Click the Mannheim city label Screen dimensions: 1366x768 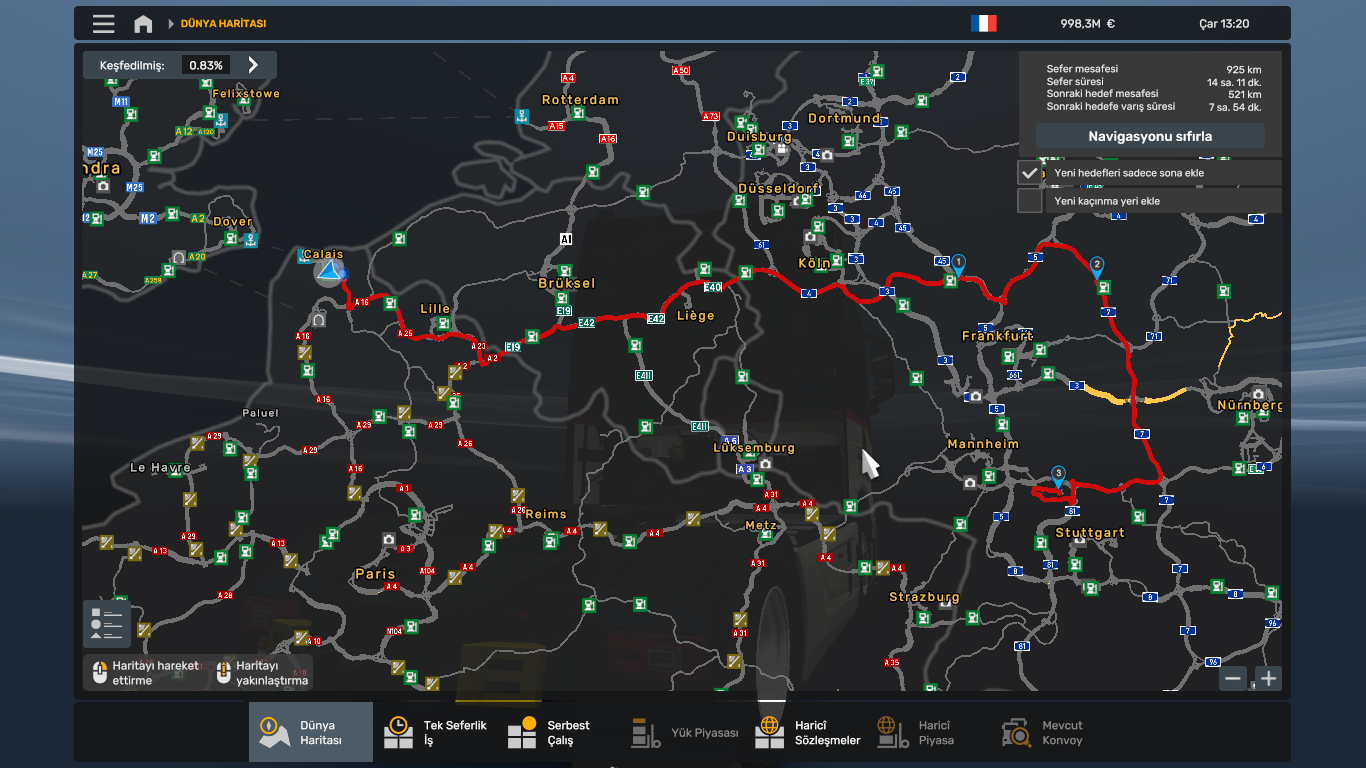[x=983, y=444]
